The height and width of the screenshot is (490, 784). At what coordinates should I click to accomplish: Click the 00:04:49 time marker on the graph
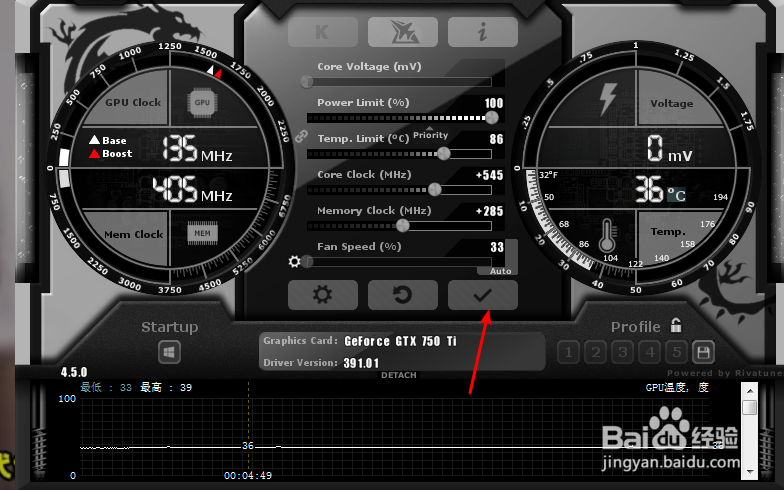pyautogui.click(x=248, y=476)
